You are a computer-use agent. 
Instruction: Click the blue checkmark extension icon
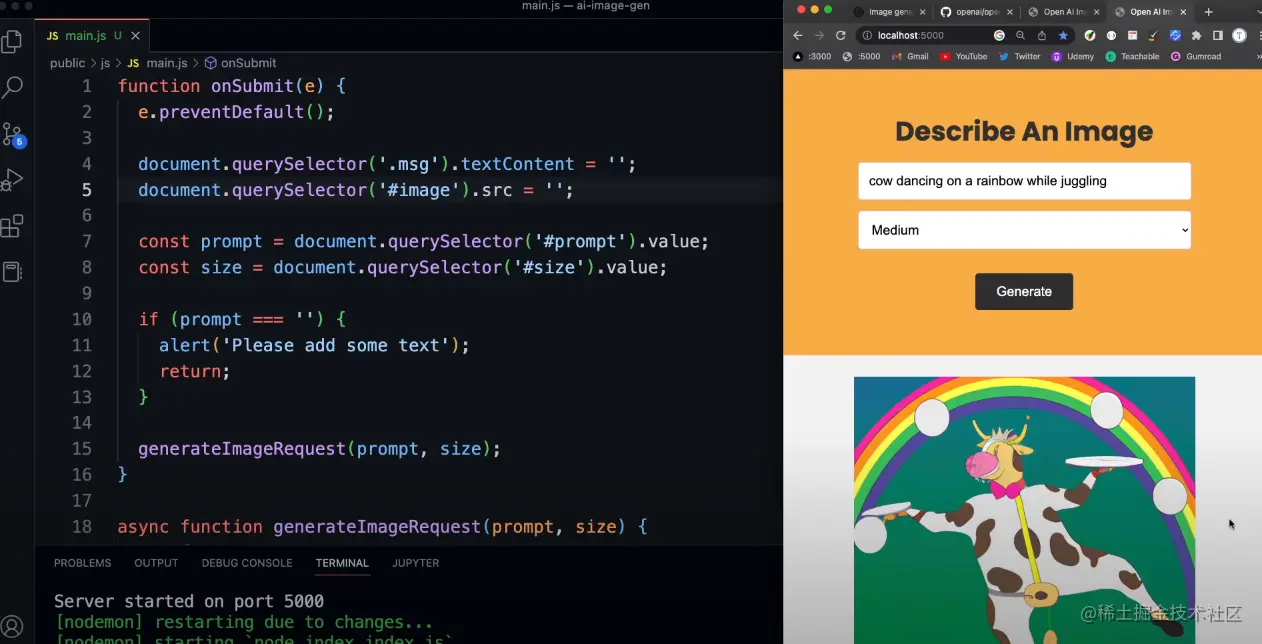[1175, 35]
